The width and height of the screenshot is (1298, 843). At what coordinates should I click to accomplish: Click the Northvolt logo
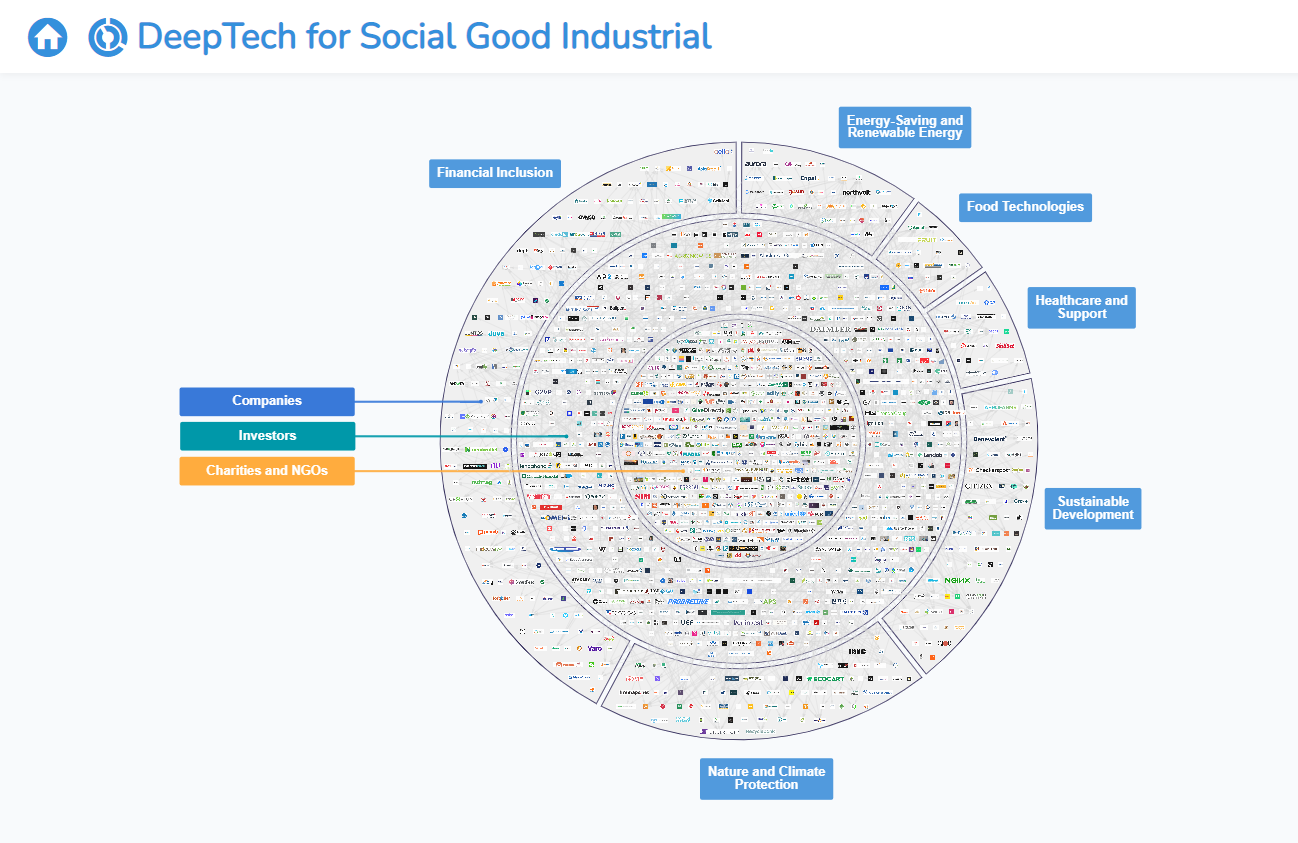[857, 192]
